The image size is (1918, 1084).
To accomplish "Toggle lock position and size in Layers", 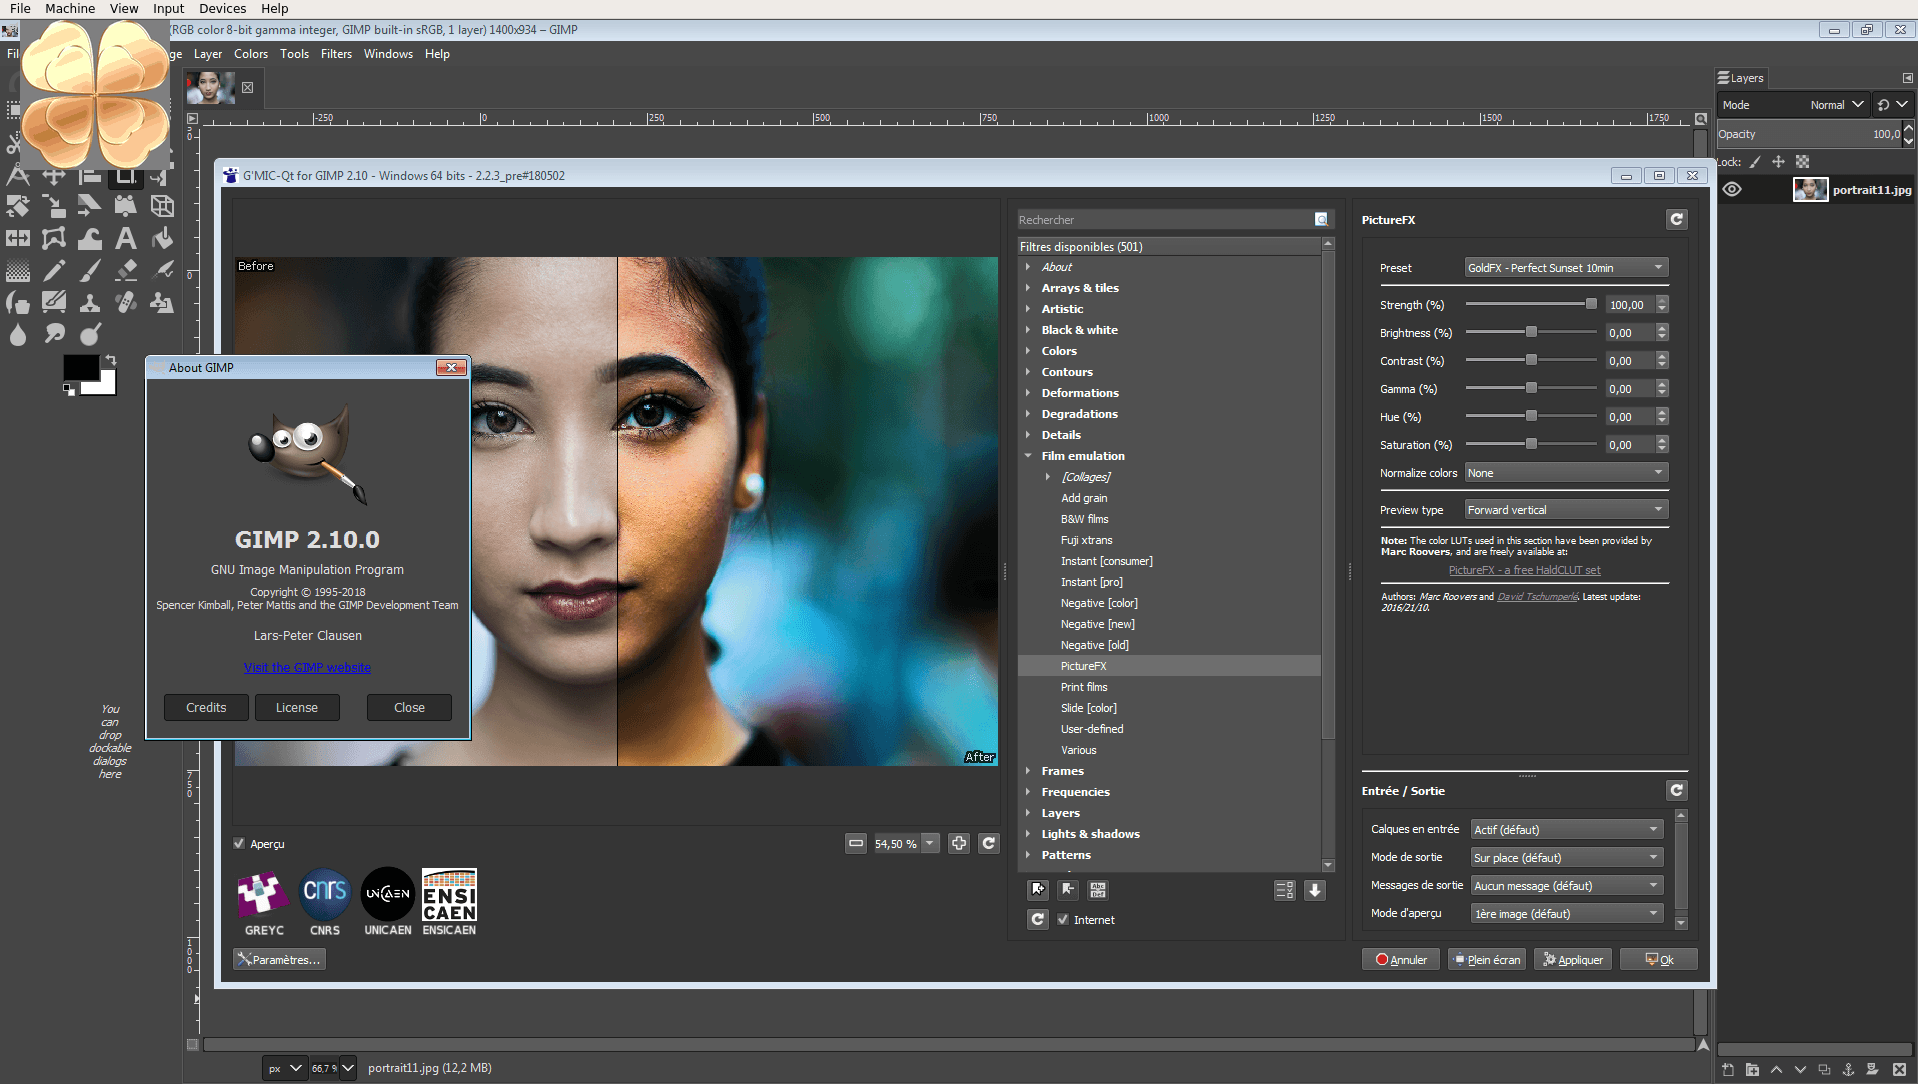I will pyautogui.click(x=1778, y=162).
